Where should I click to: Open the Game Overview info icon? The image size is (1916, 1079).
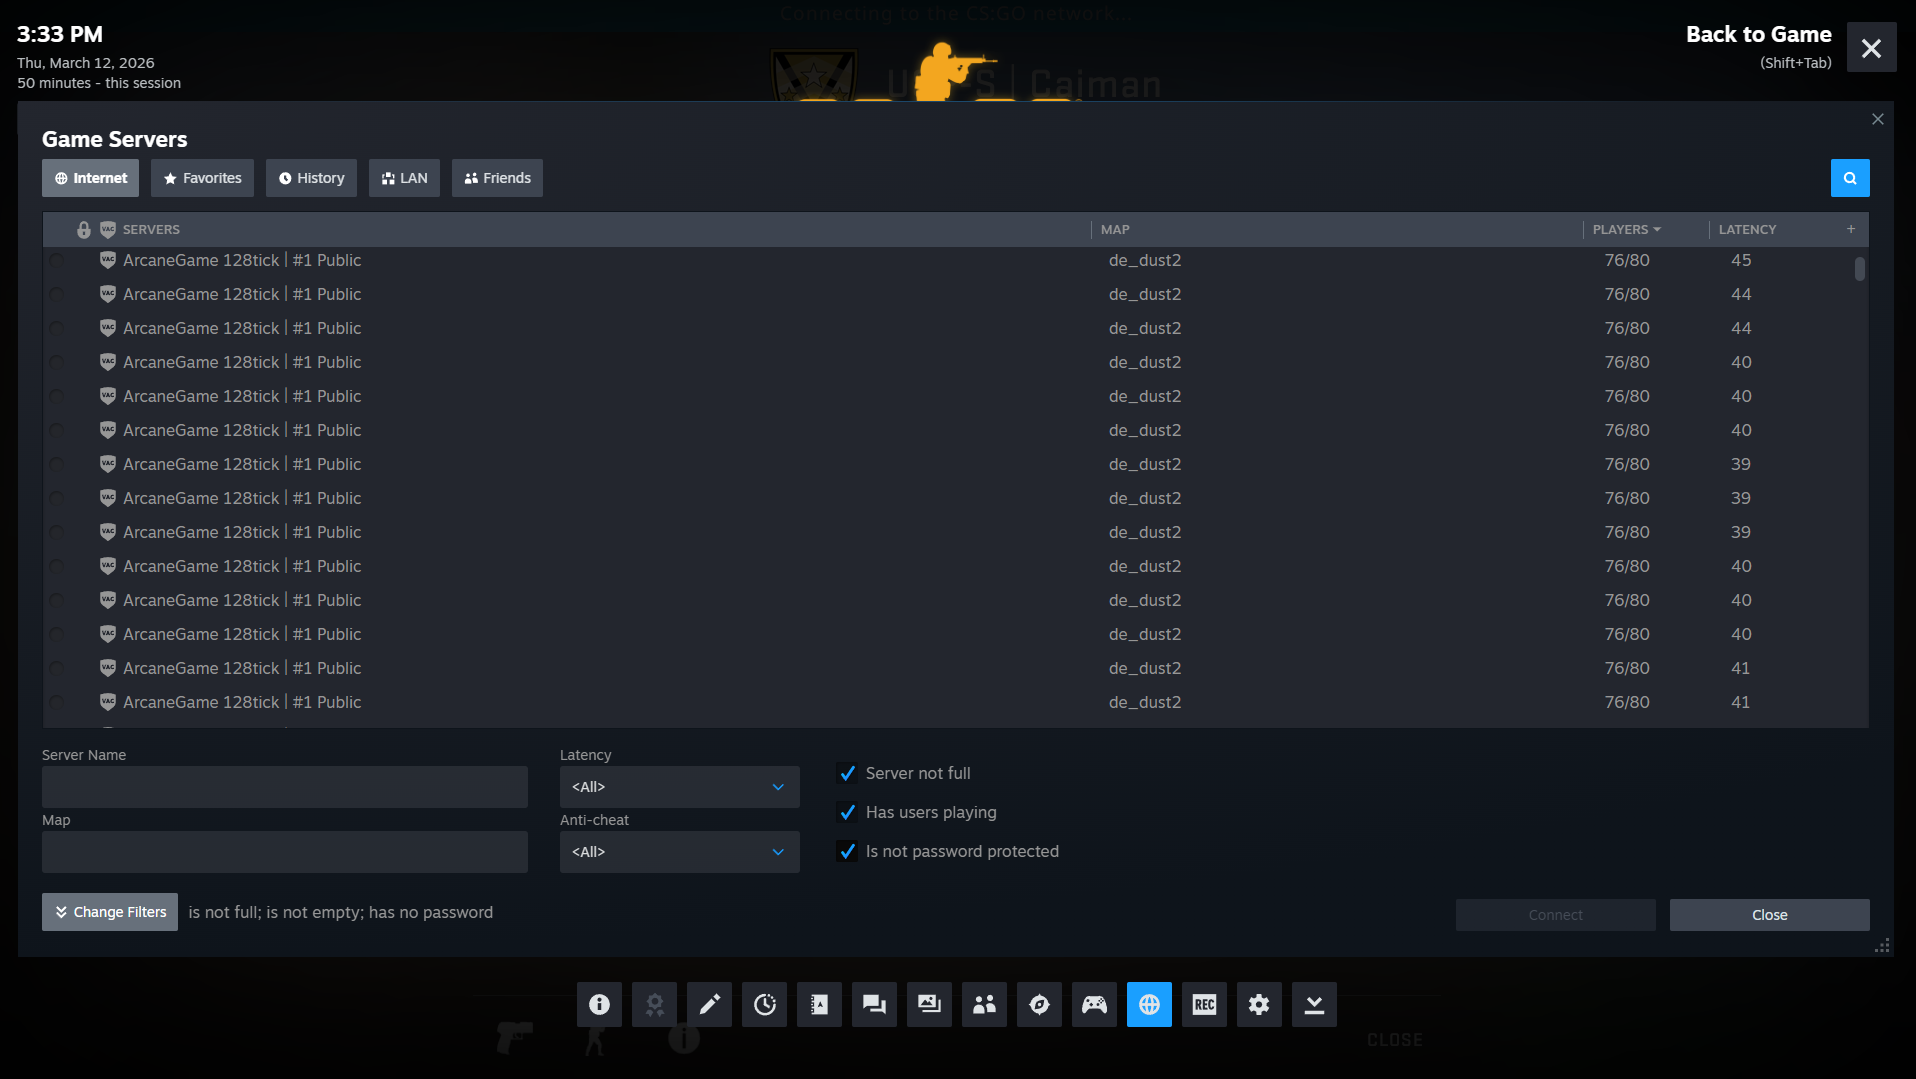point(599,1004)
